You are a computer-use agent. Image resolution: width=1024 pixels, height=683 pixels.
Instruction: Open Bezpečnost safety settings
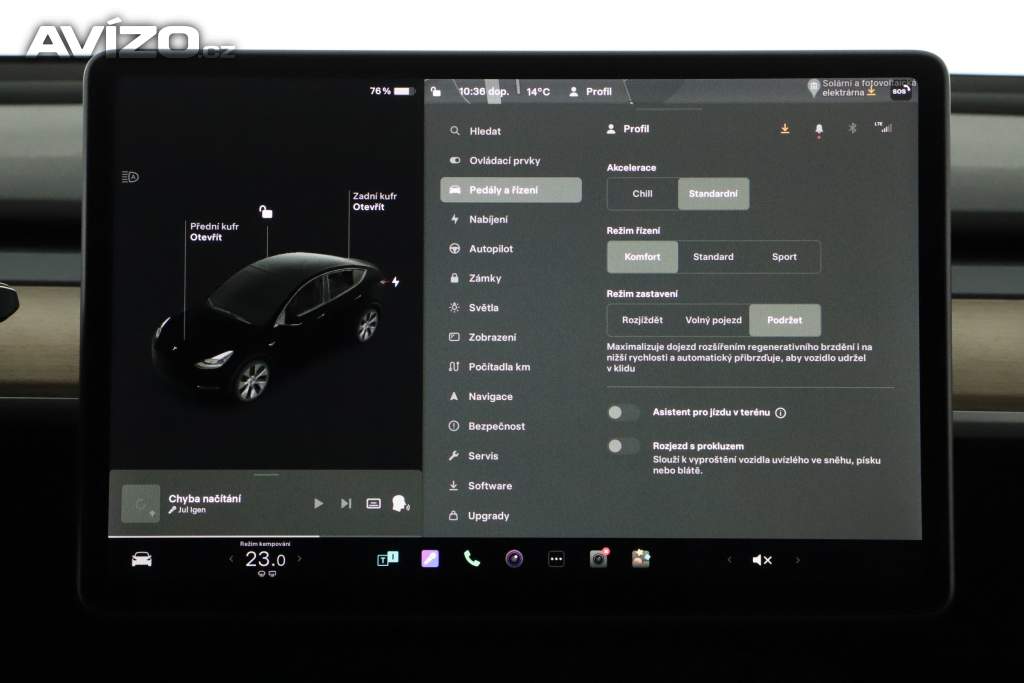tap(487, 426)
